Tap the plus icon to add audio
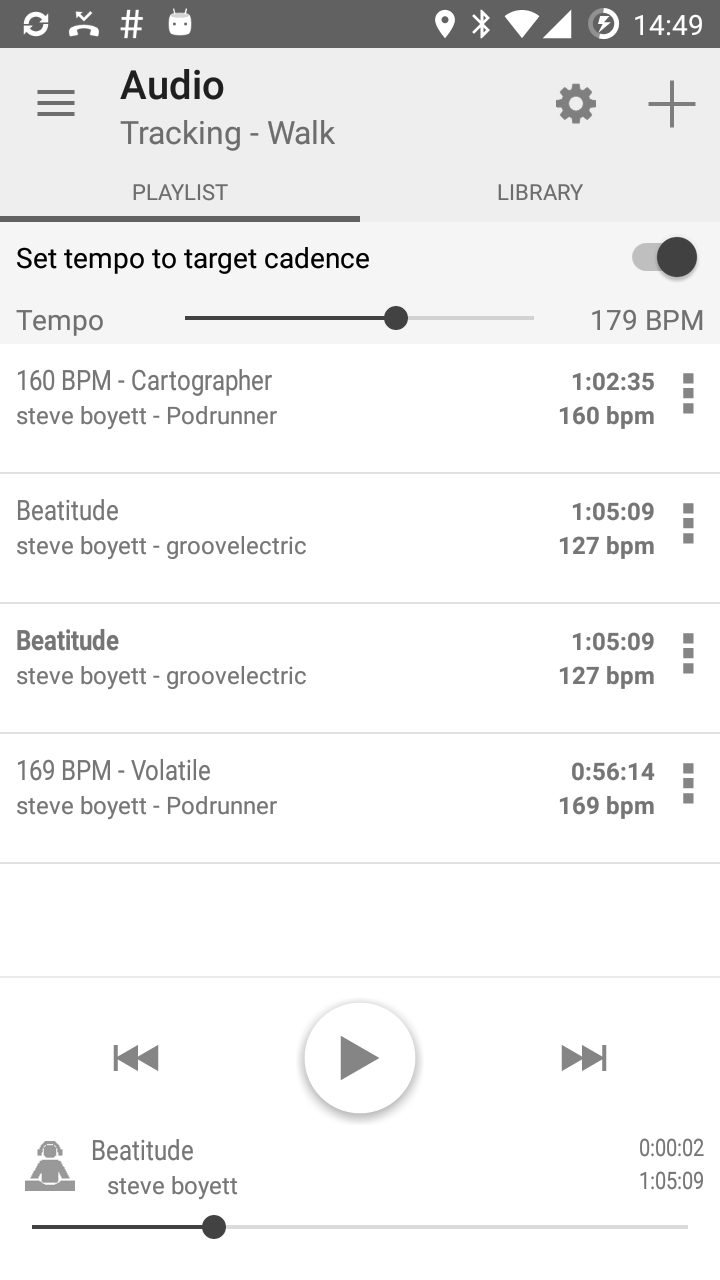 coord(671,104)
